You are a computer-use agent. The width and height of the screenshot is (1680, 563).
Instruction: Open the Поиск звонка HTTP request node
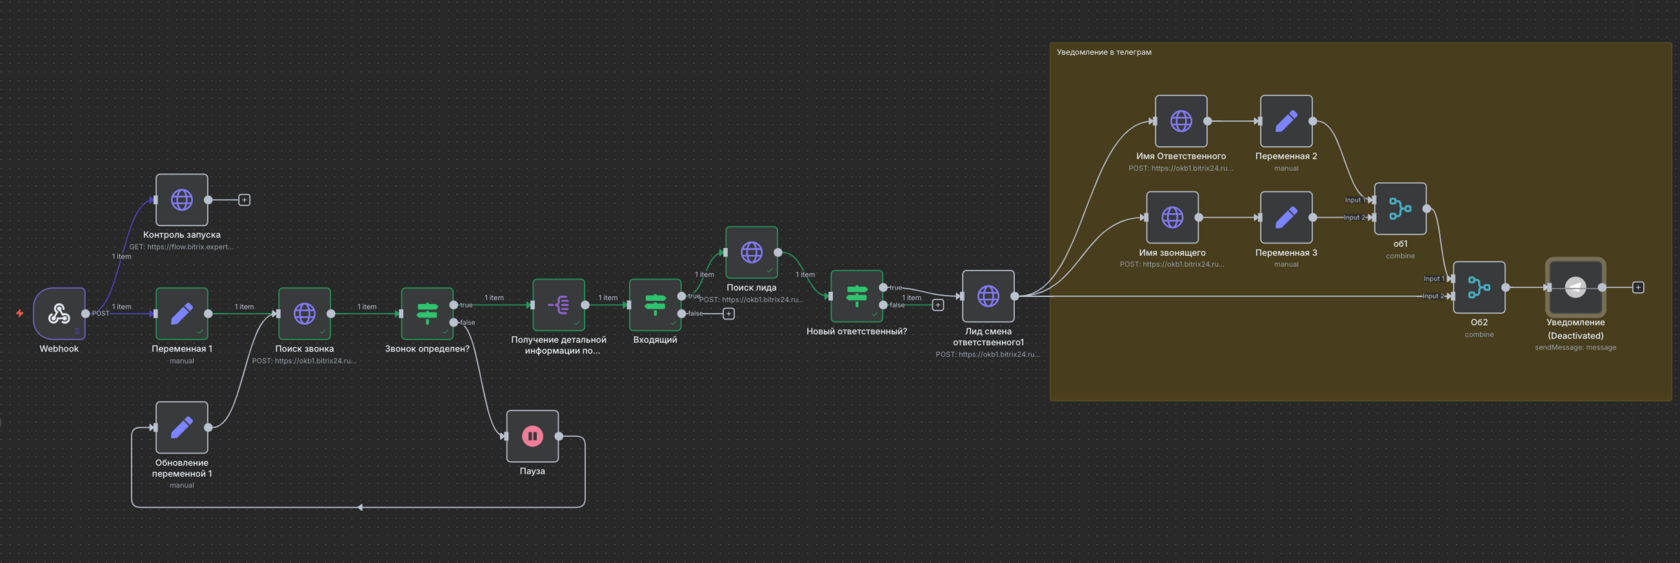click(304, 314)
